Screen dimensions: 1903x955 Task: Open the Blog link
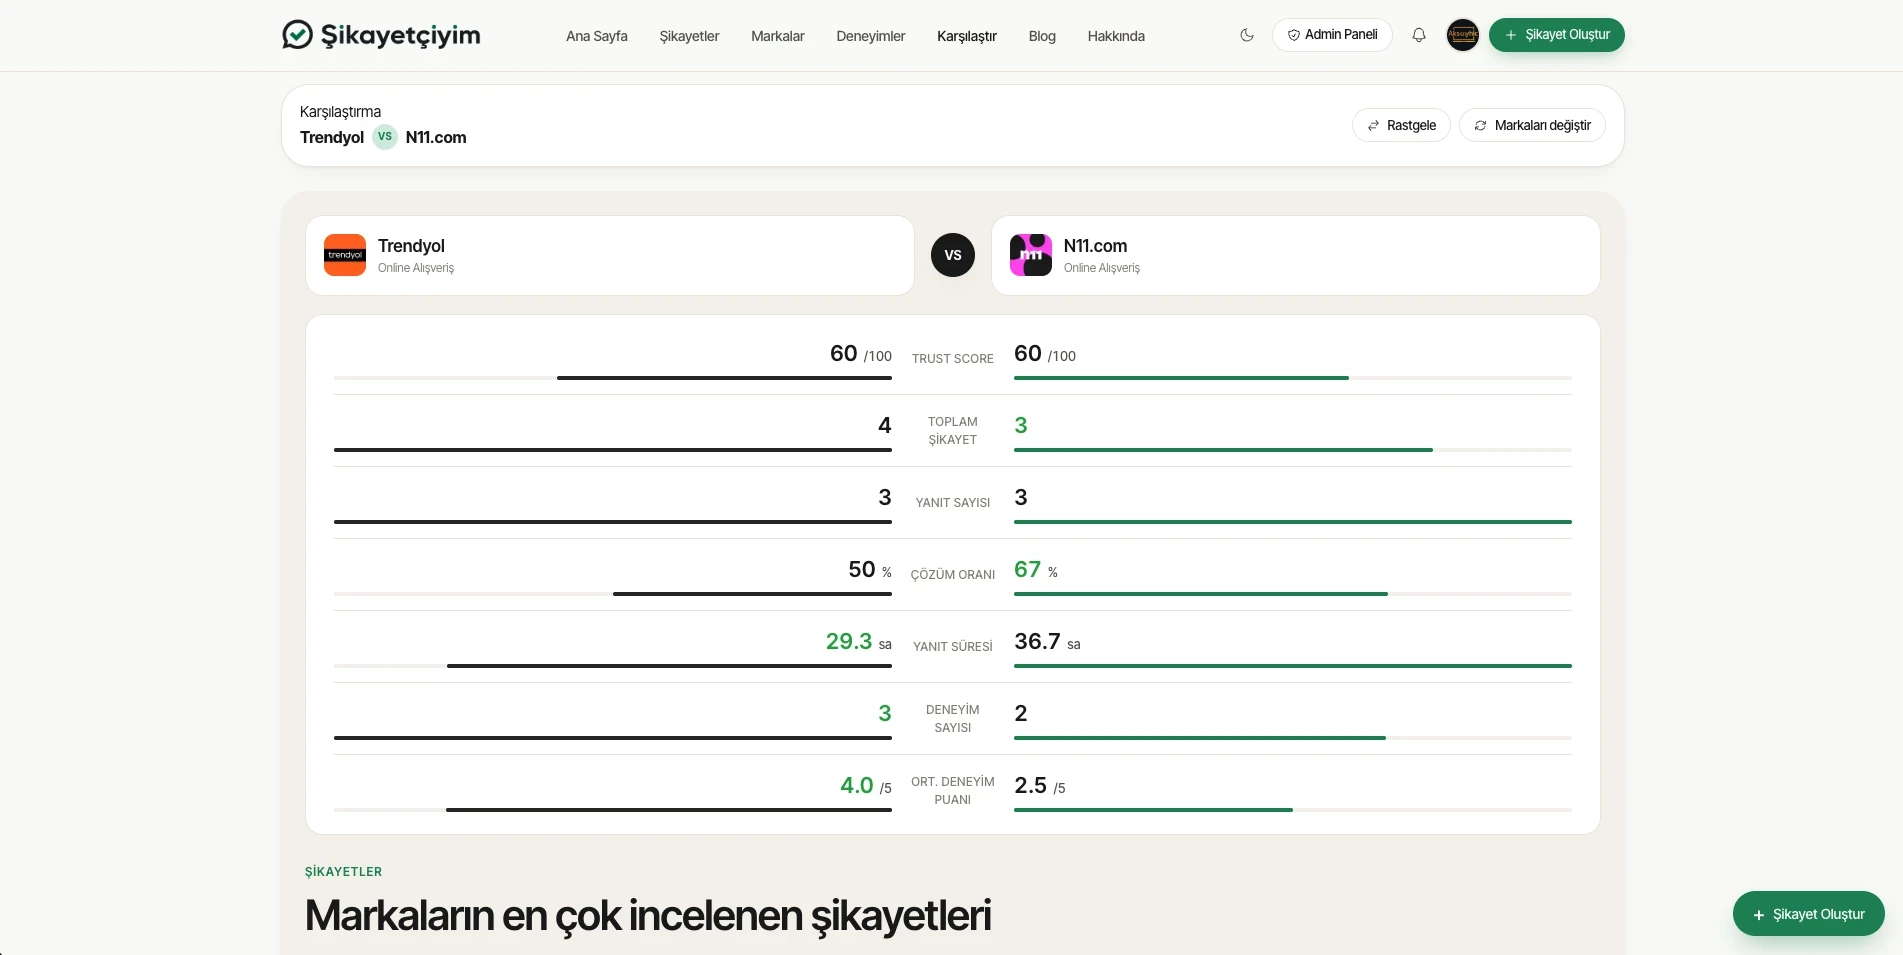1042,36
